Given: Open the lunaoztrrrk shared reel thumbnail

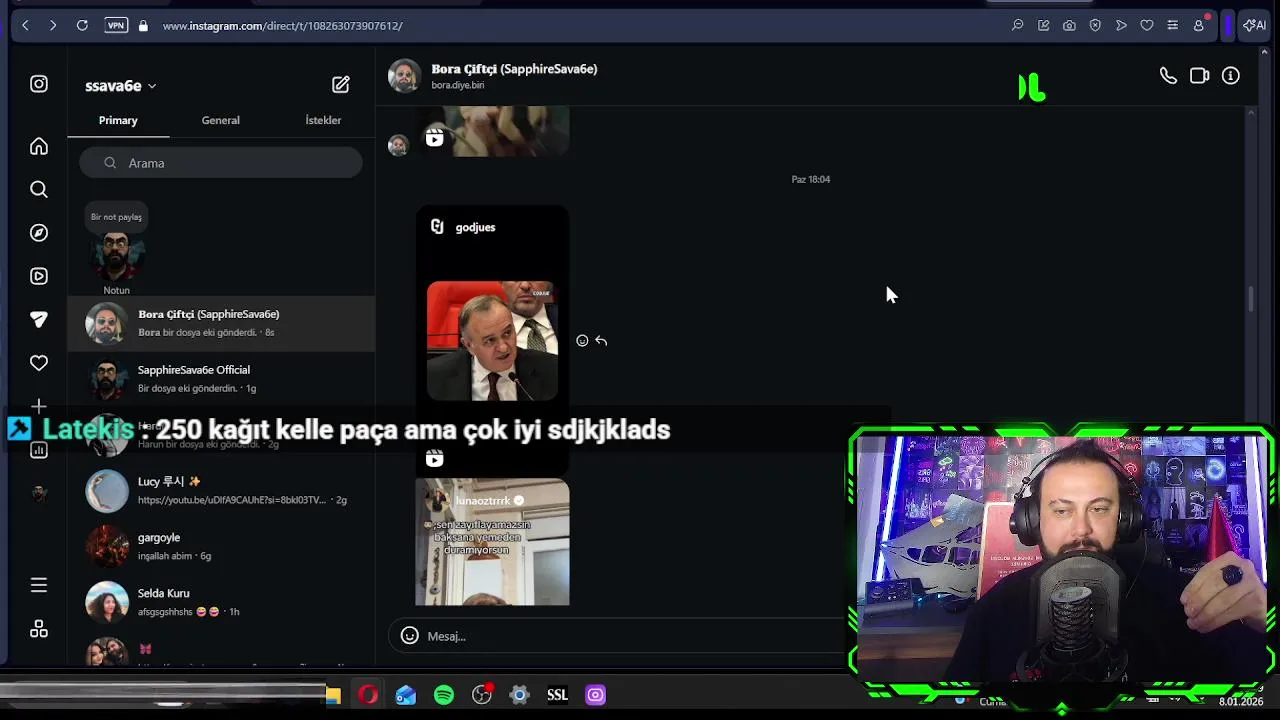Looking at the screenshot, I should point(492,542).
